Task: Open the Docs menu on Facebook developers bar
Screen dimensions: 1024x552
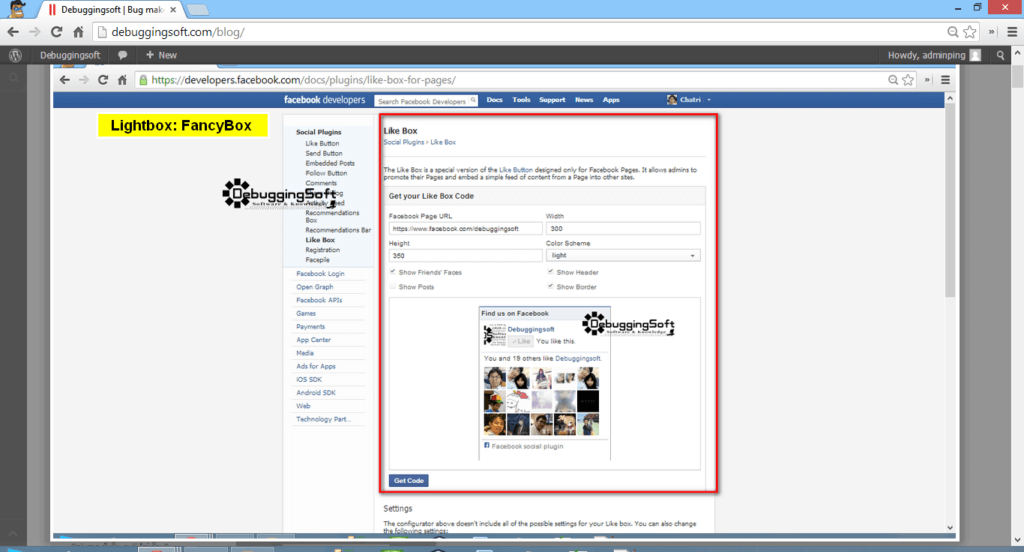Action: click(x=494, y=100)
